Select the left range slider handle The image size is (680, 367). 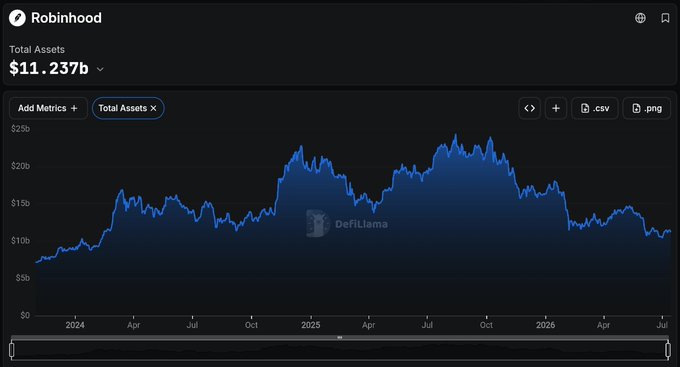[12, 350]
